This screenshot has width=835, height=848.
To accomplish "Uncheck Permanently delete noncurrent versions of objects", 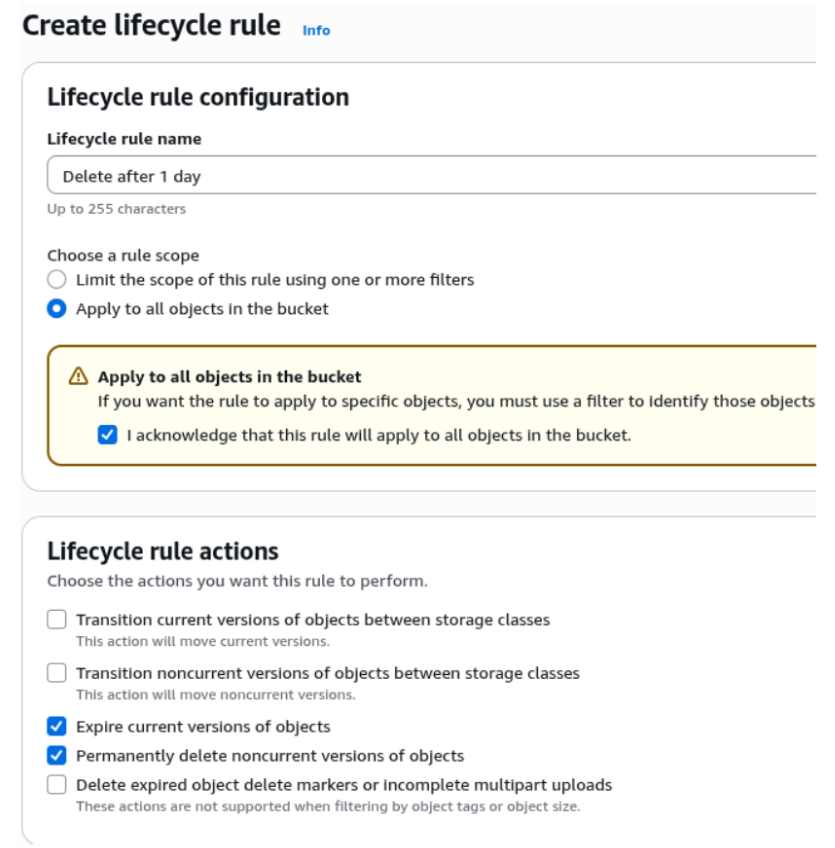I will click(x=56, y=755).
